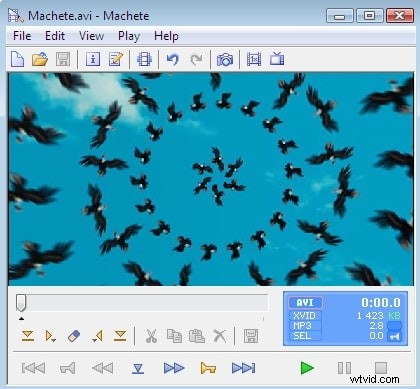This screenshot has width=420, height=389.
Task: Delete selection with the X icon
Action: coord(220,336)
